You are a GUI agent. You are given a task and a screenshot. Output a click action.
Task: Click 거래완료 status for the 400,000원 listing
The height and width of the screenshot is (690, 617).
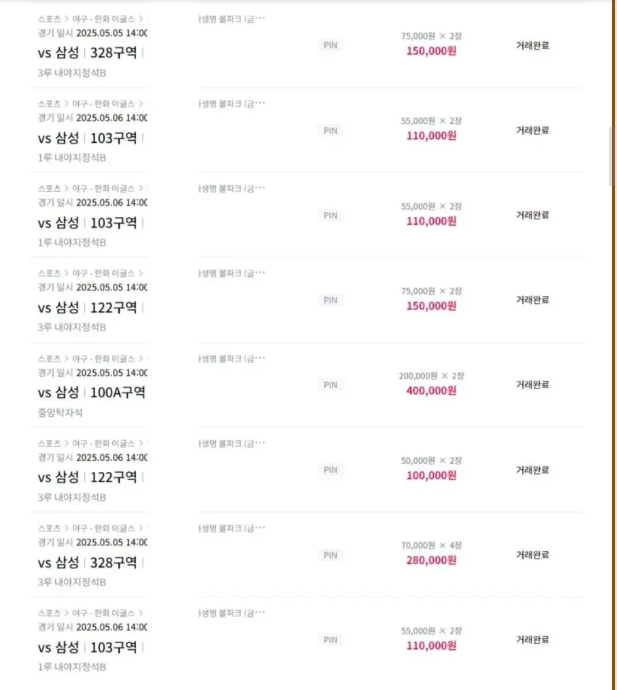point(533,385)
